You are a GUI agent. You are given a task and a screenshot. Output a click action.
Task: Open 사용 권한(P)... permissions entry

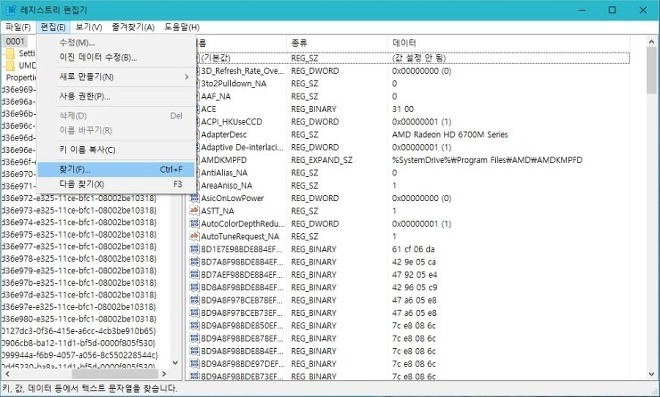point(116,97)
